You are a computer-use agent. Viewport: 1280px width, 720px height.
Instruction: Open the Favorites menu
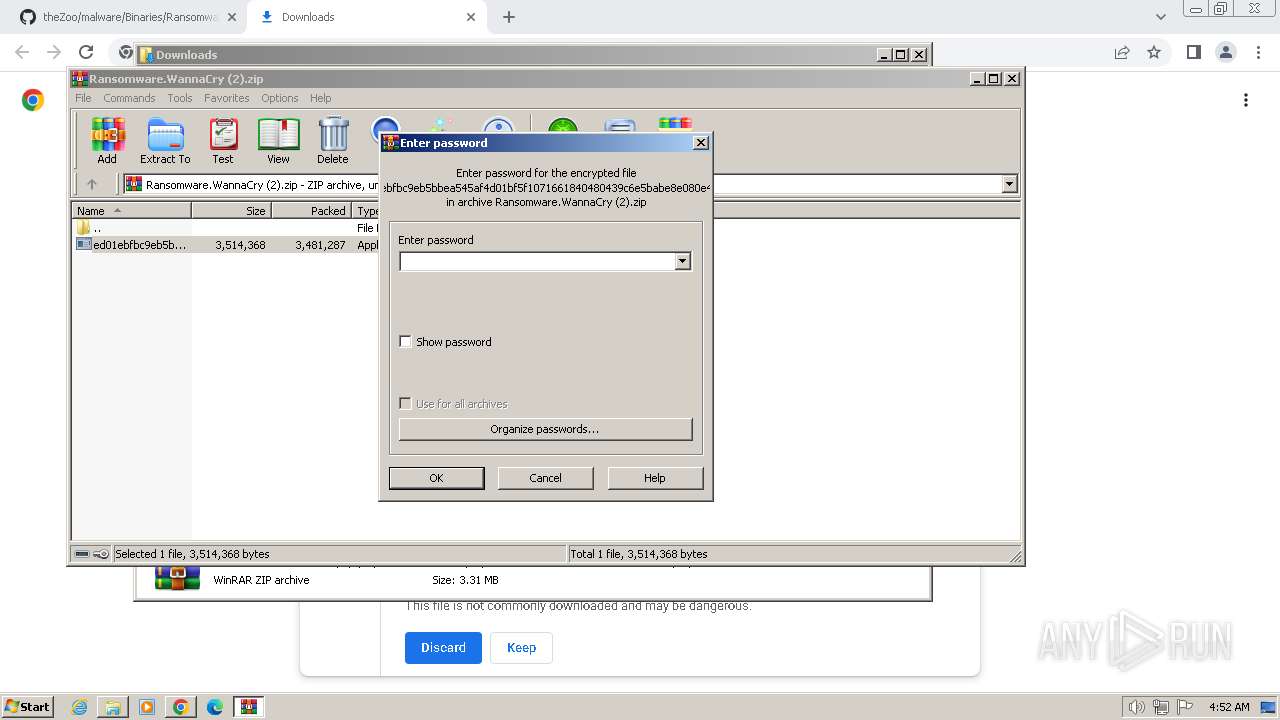point(227,98)
